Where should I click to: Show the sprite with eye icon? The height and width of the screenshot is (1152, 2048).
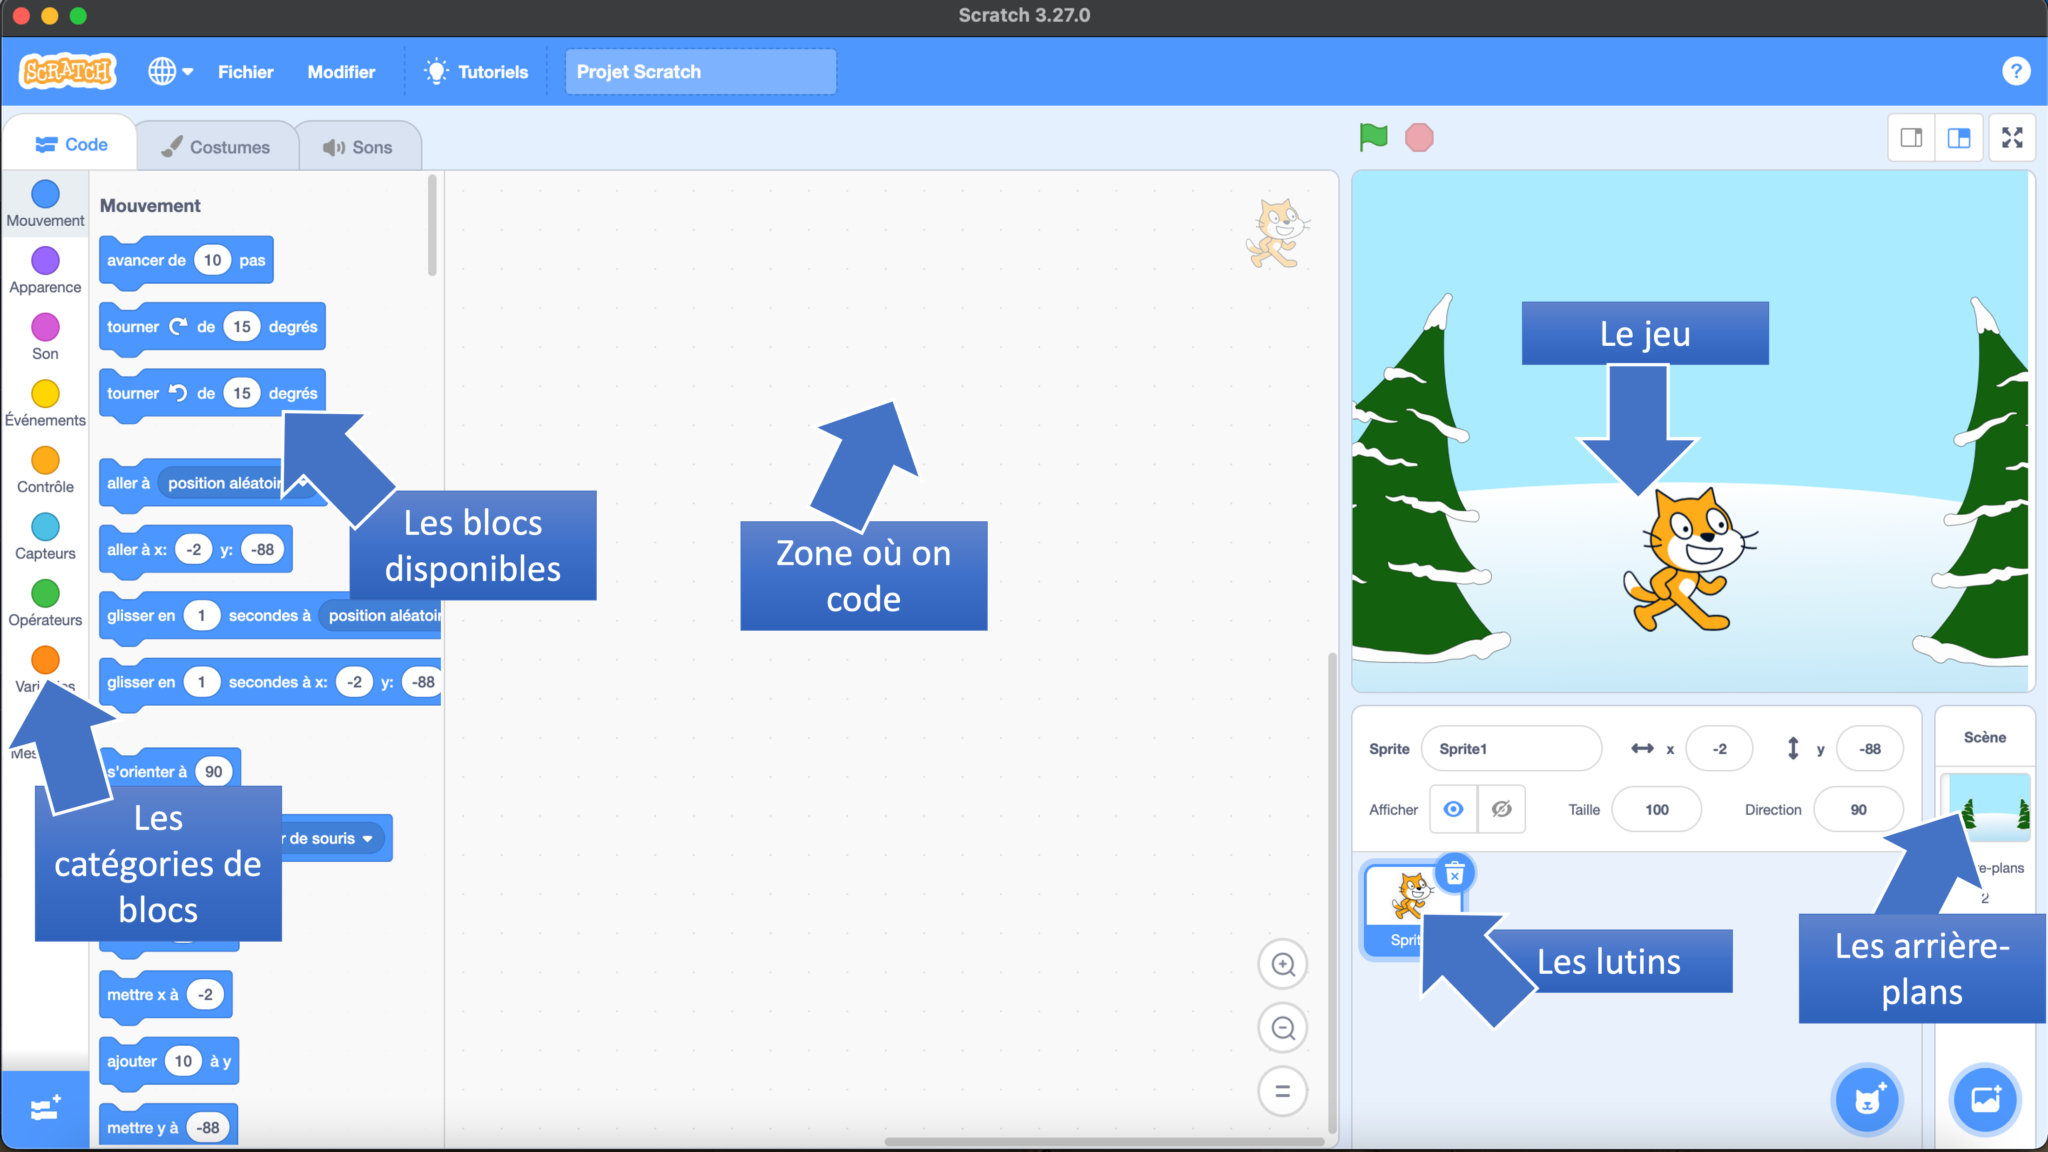1453,809
